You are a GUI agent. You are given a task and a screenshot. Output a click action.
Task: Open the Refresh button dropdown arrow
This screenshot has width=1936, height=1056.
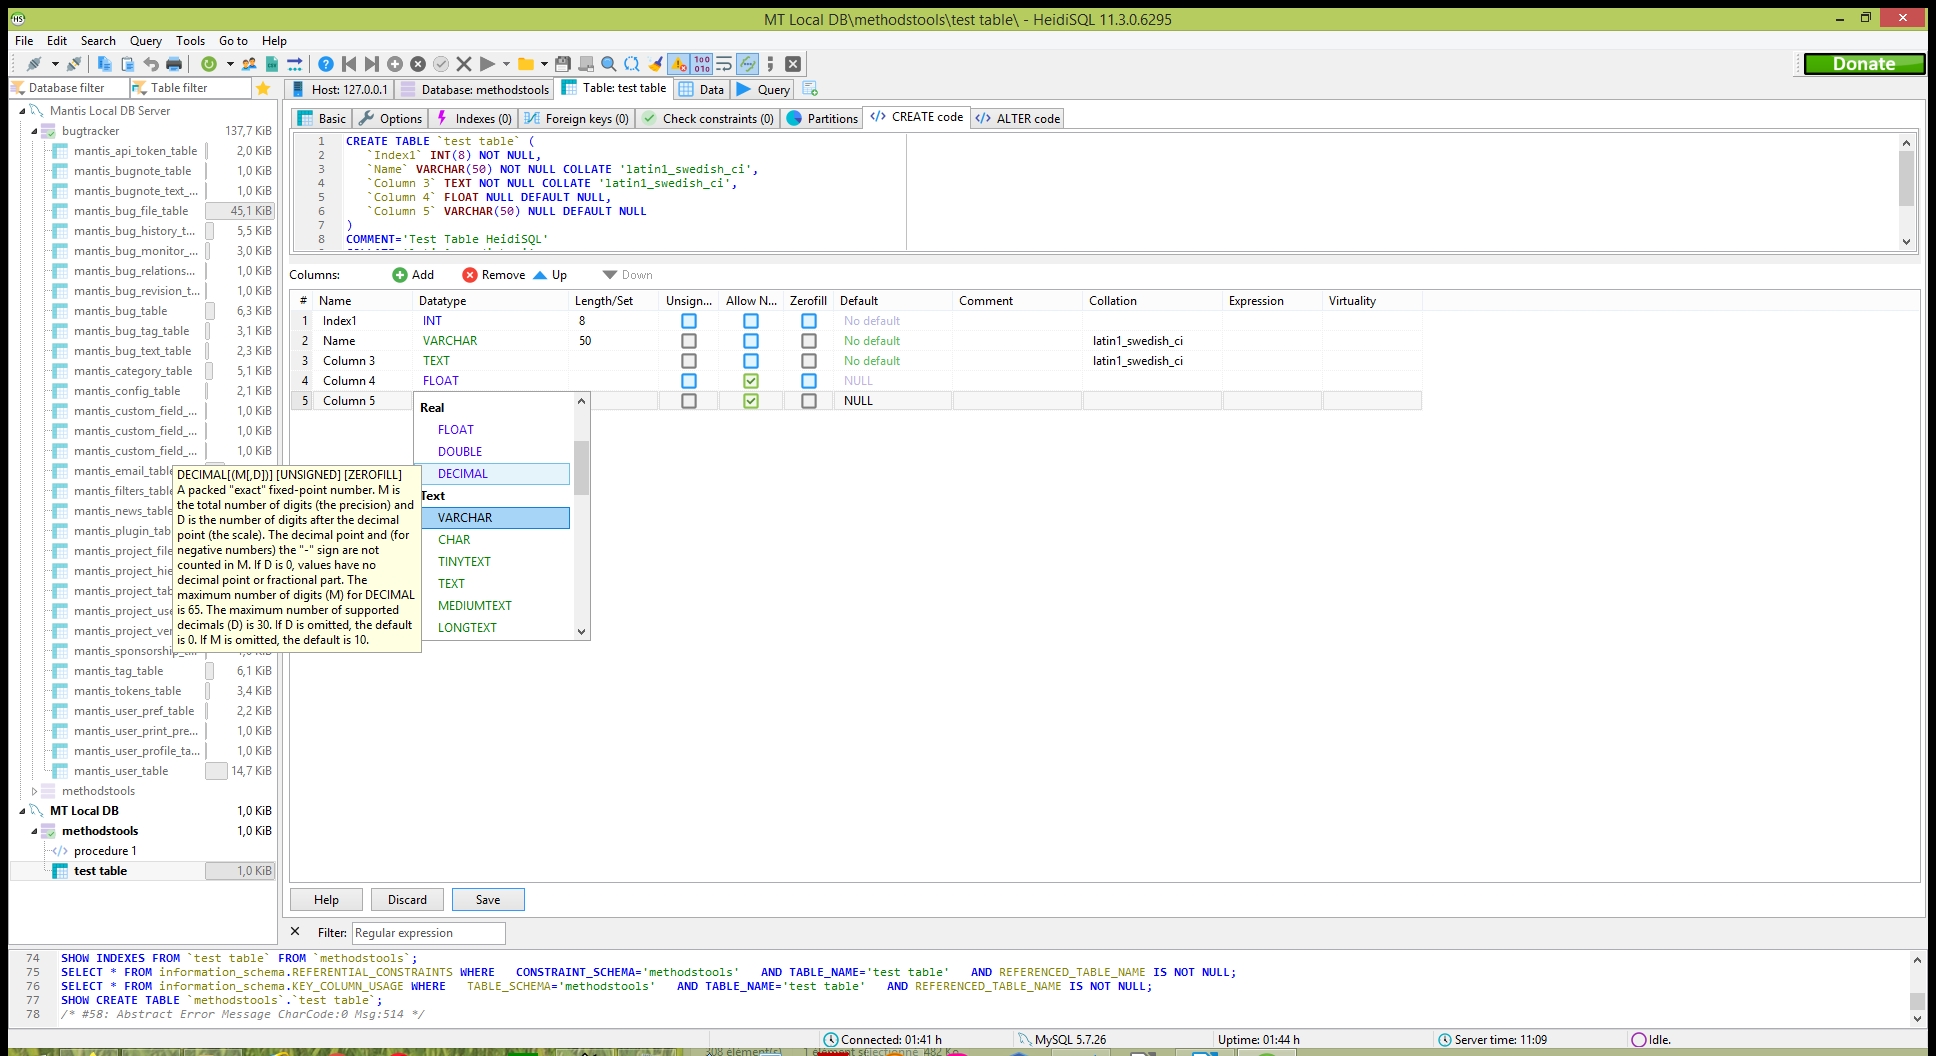pos(230,64)
